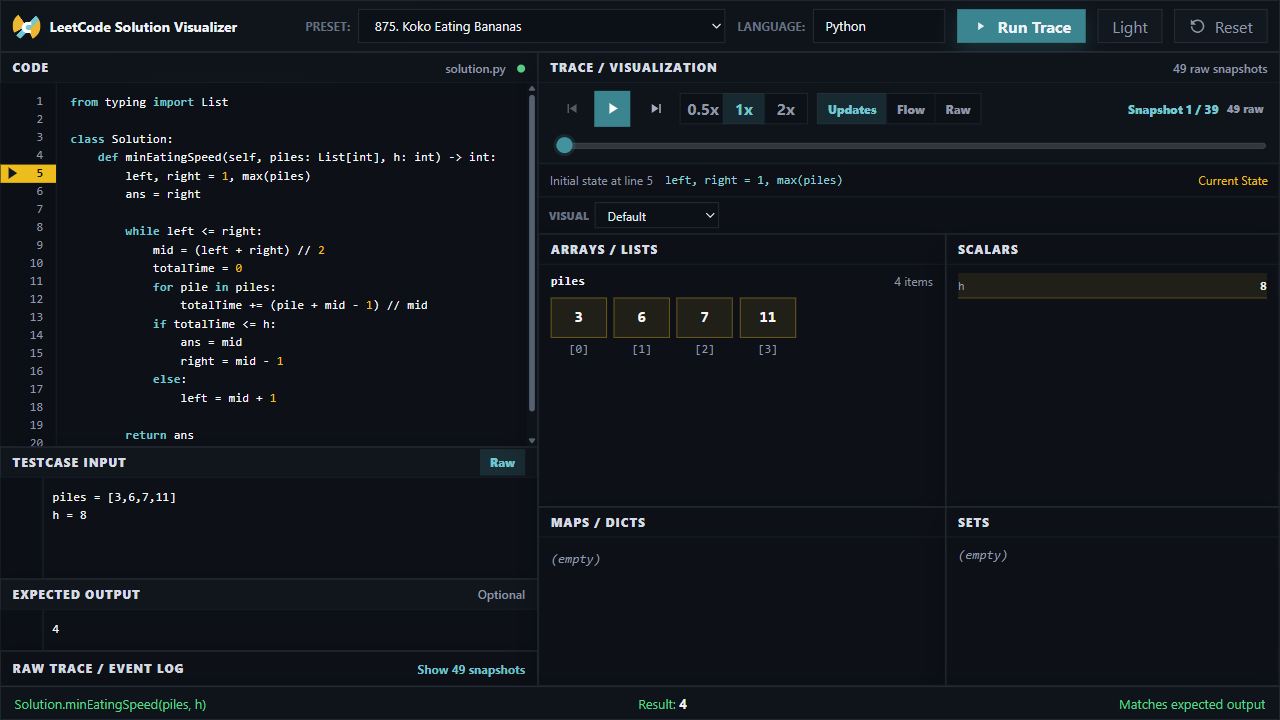Viewport: 1280px width, 720px height.
Task: Switch to Light theme
Action: coord(1130,27)
